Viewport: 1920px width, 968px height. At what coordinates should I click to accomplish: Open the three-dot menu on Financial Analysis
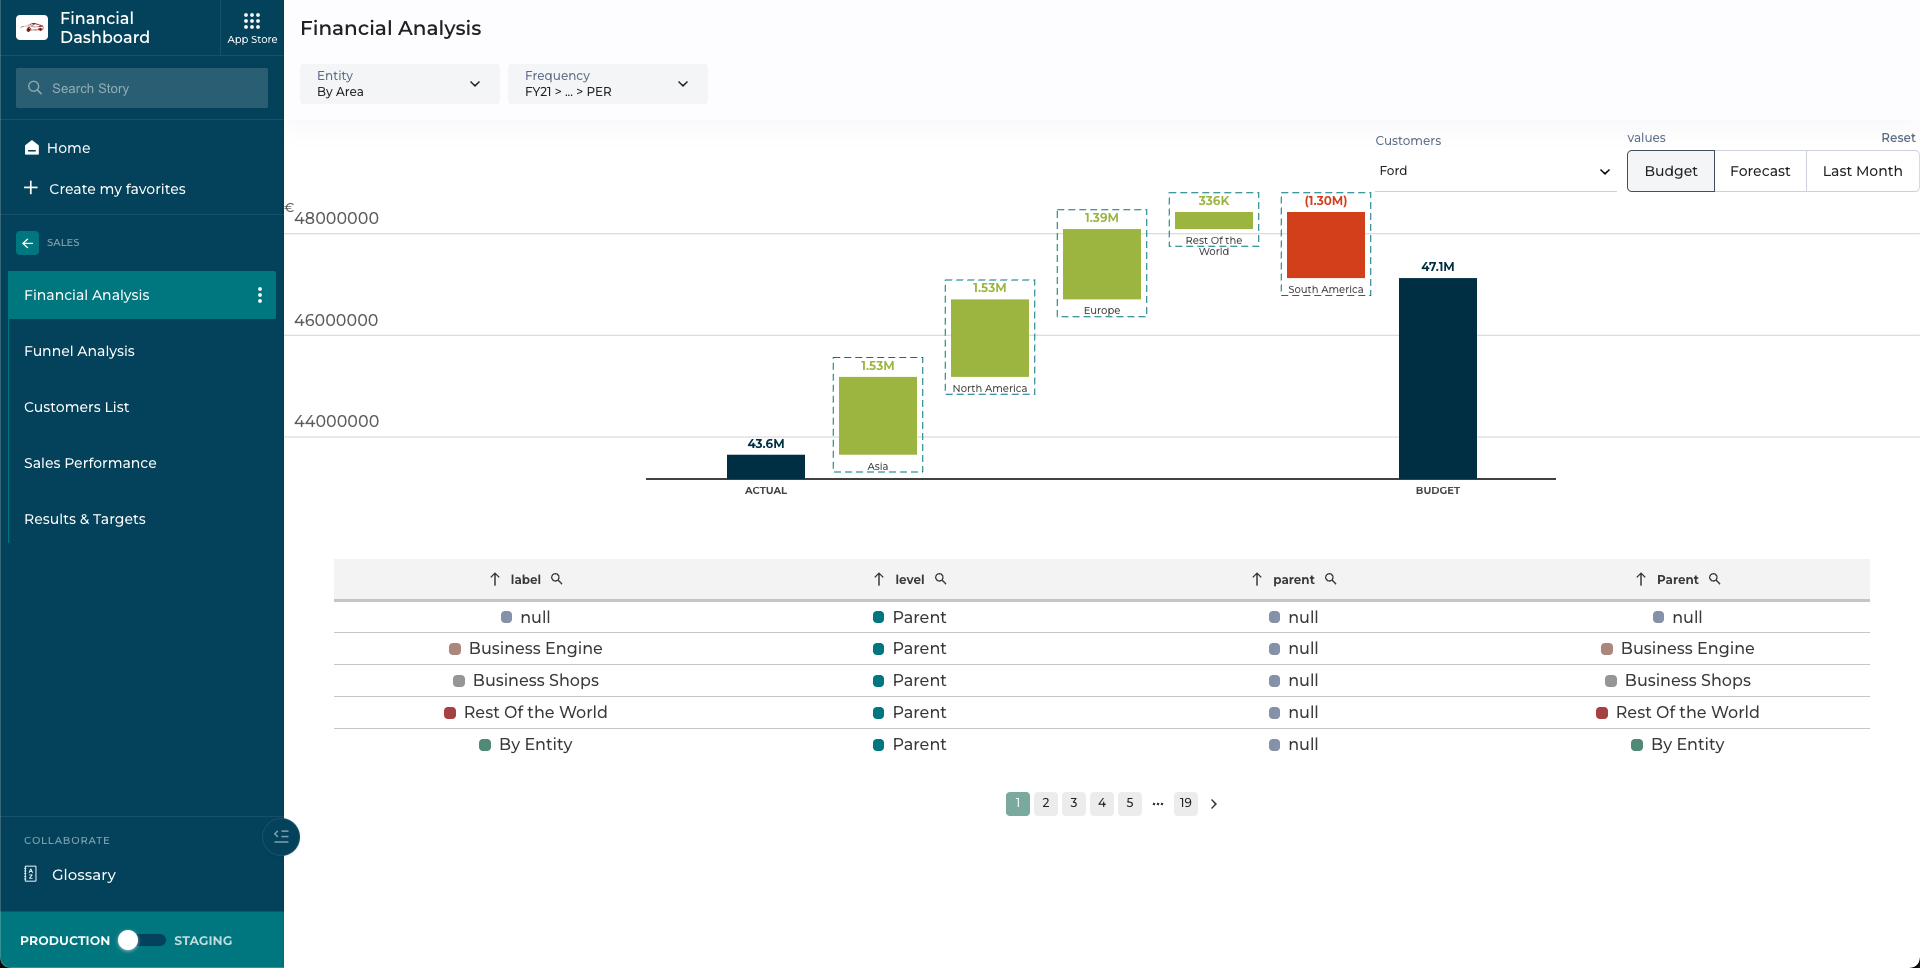coord(259,295)
